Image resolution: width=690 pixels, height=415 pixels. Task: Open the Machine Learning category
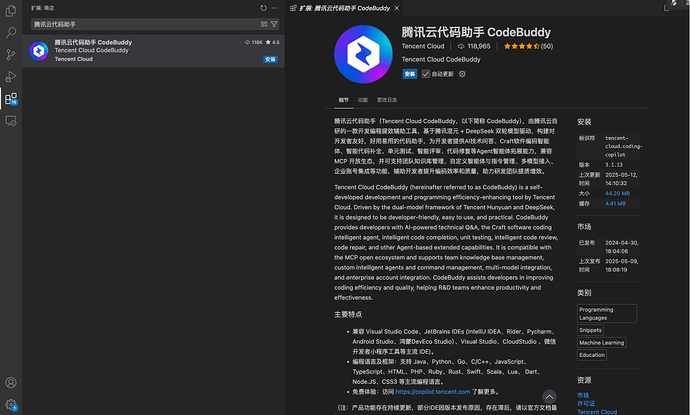coord(602,342)
